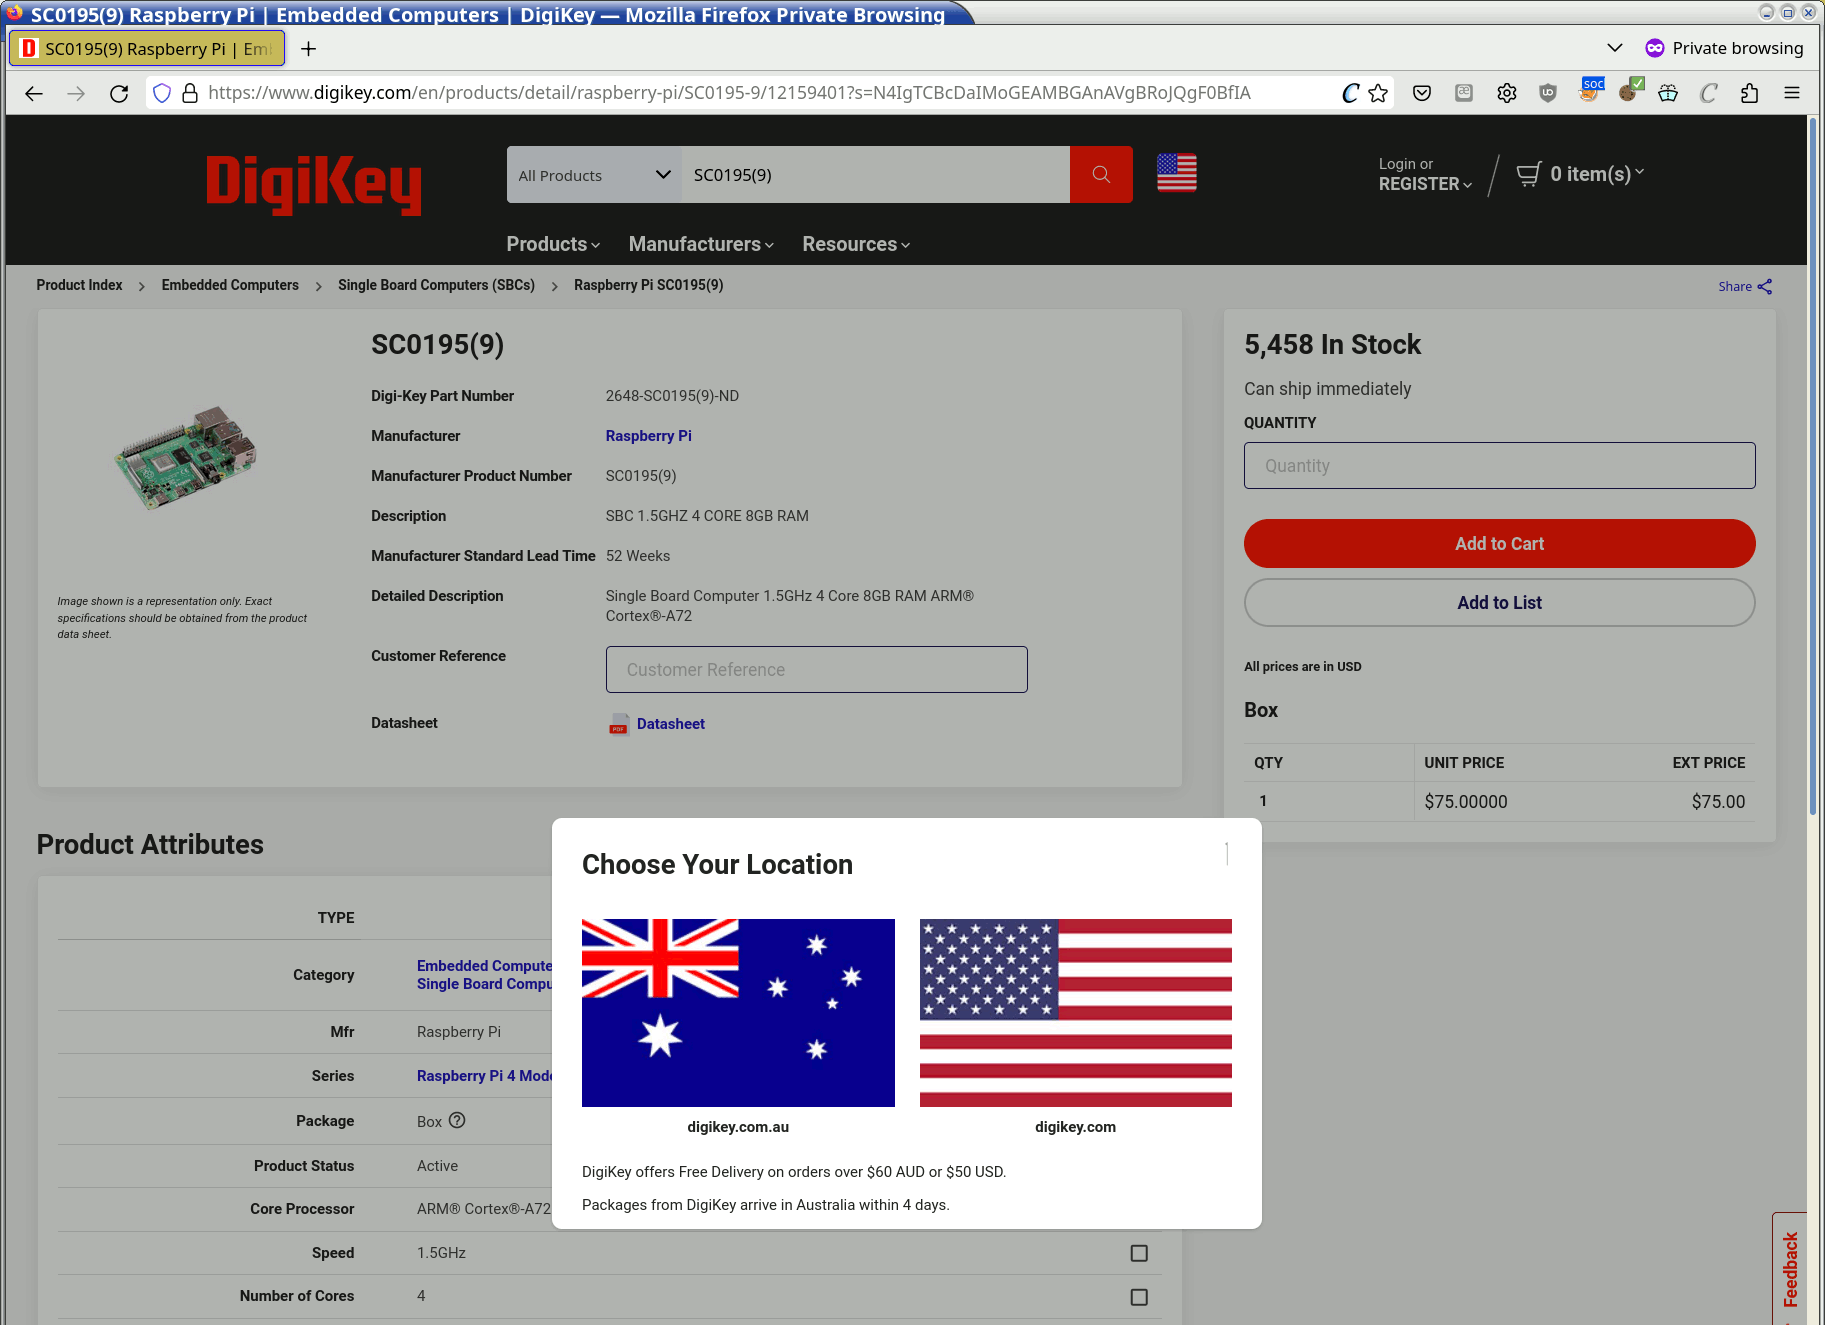Click the Quantity input field
The image size is (1825, 1325).
point(1498,466)
